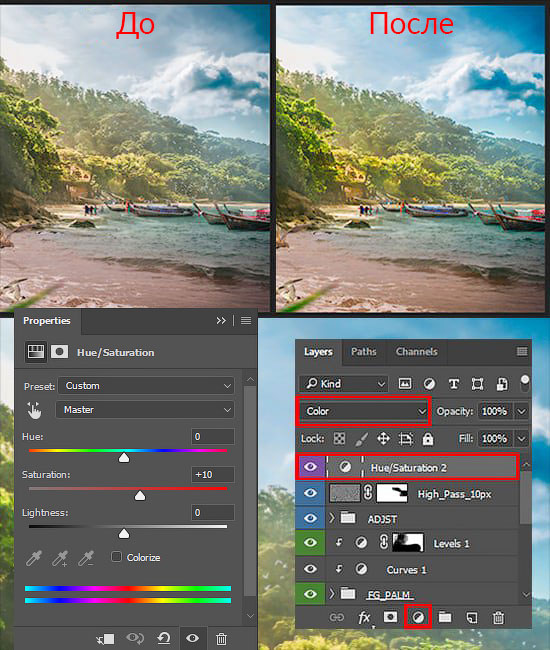Viewport: 550px width, 650px height.
Task: Click the Saturation +10 value field
Action: click(213, 475)
